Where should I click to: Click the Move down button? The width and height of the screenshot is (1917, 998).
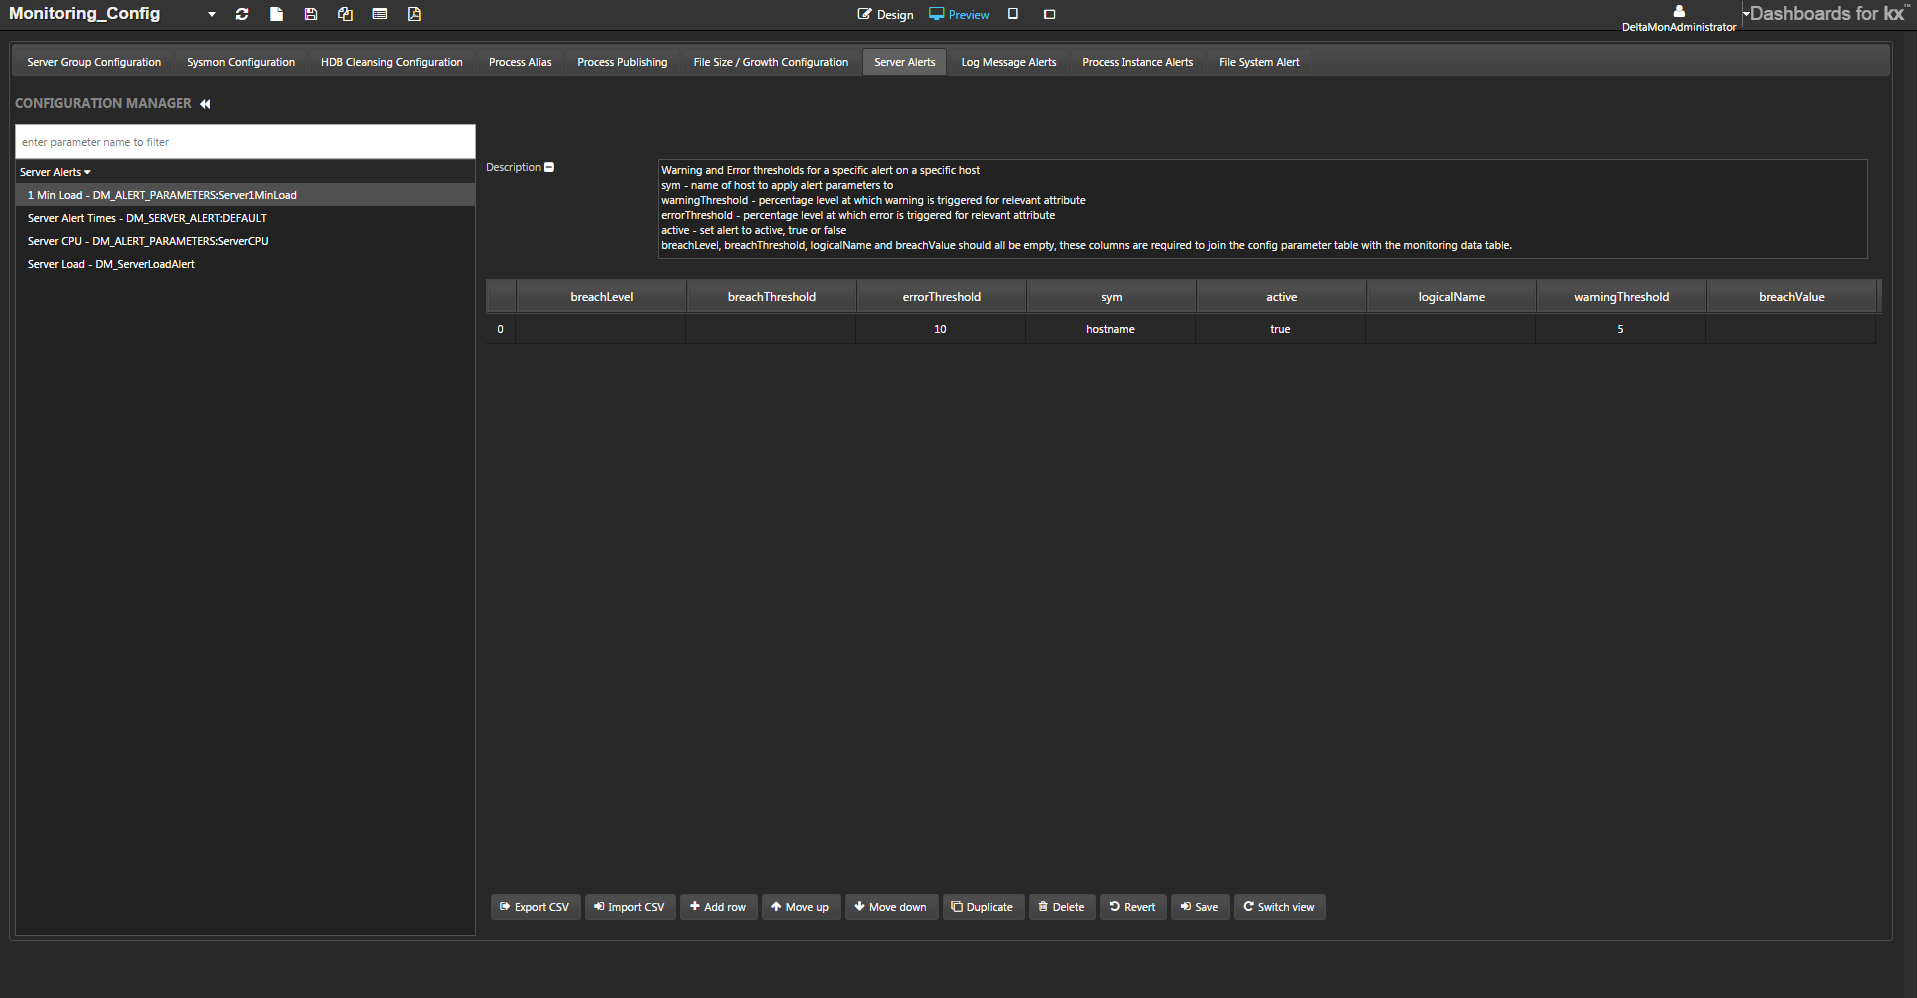(892, 907)
